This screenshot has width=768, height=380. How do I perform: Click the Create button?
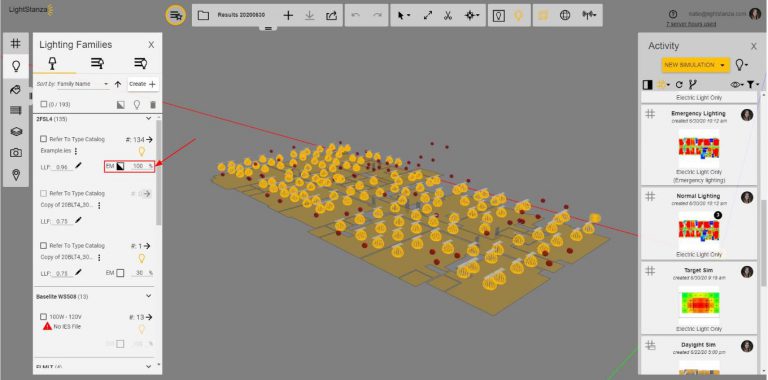click(x=143, y=84)
